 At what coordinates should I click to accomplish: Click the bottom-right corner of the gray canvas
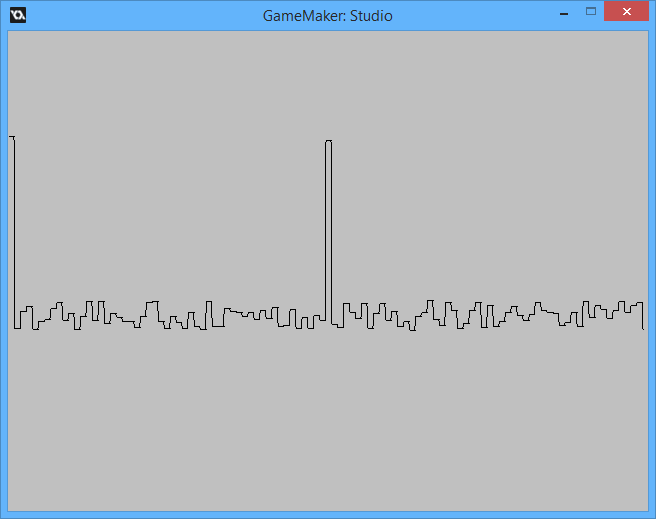646,508
